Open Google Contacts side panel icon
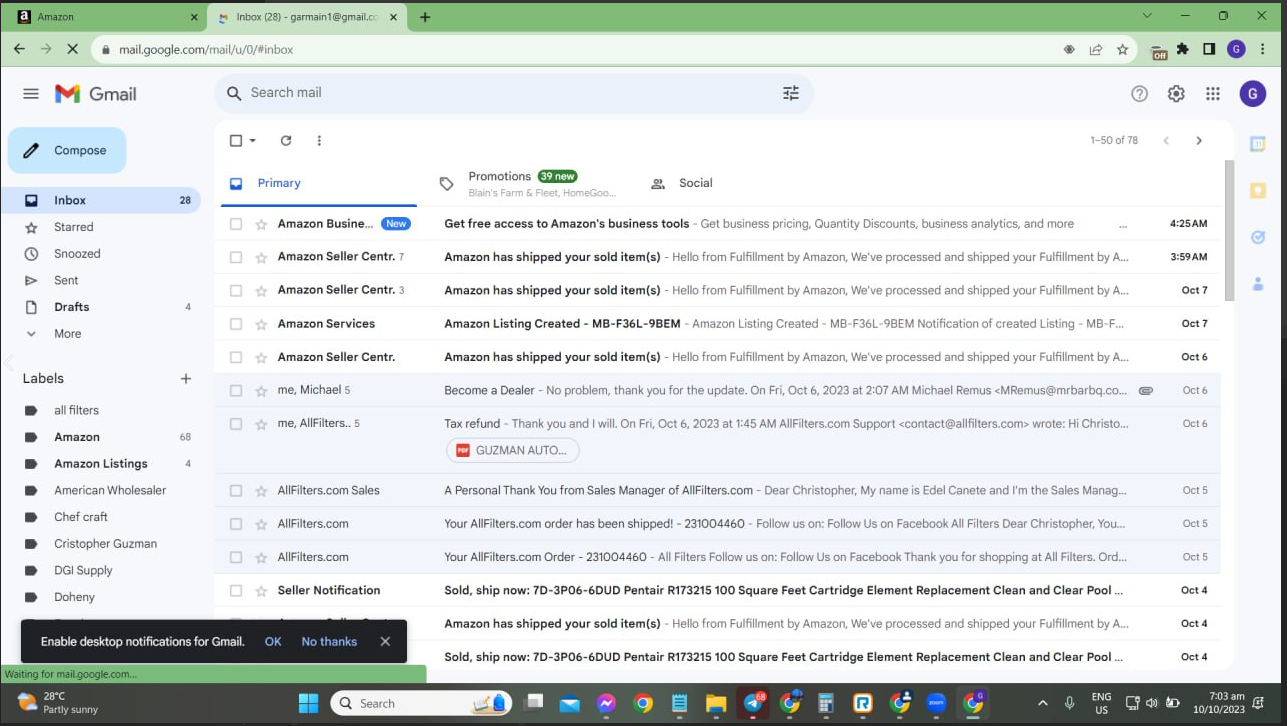Screen dimensions: 1287x726 1258,284
